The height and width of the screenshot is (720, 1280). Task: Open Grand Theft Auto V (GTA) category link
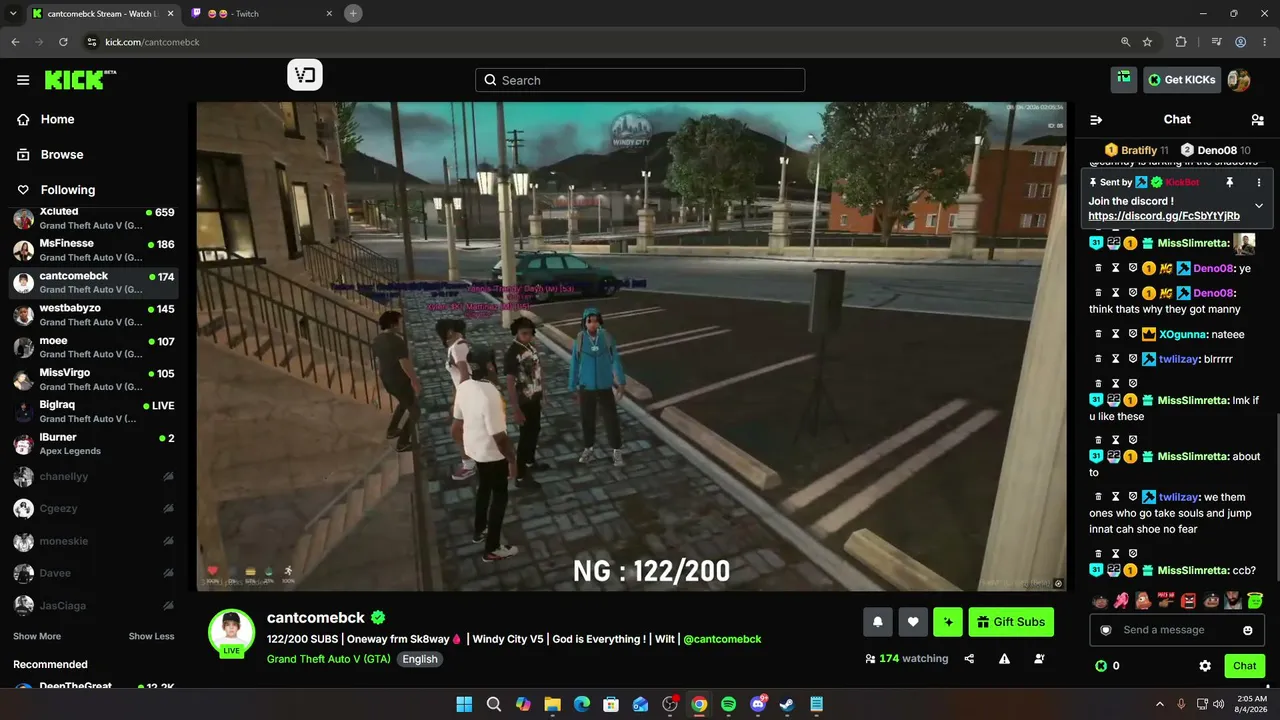(x=329, y=659)
